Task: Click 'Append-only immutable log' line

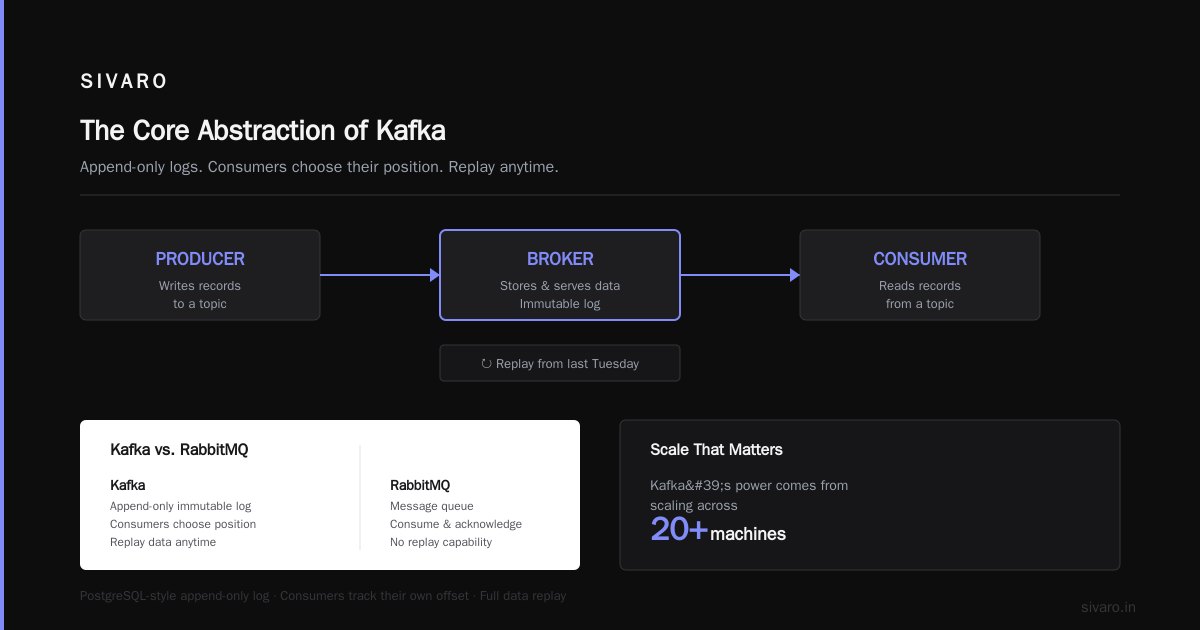Action: point(181,506)
